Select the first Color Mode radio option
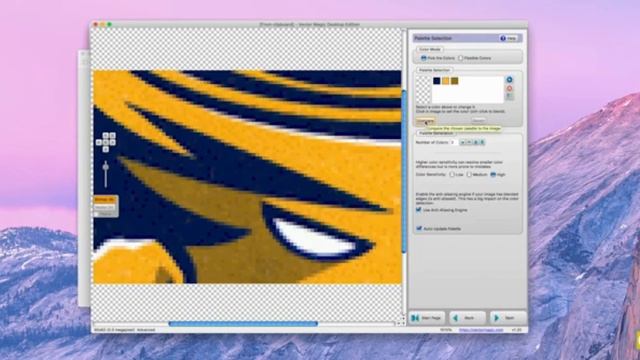The width and height of the screenshot is (640, 360). pyautogui.click(x=424, y=58)
